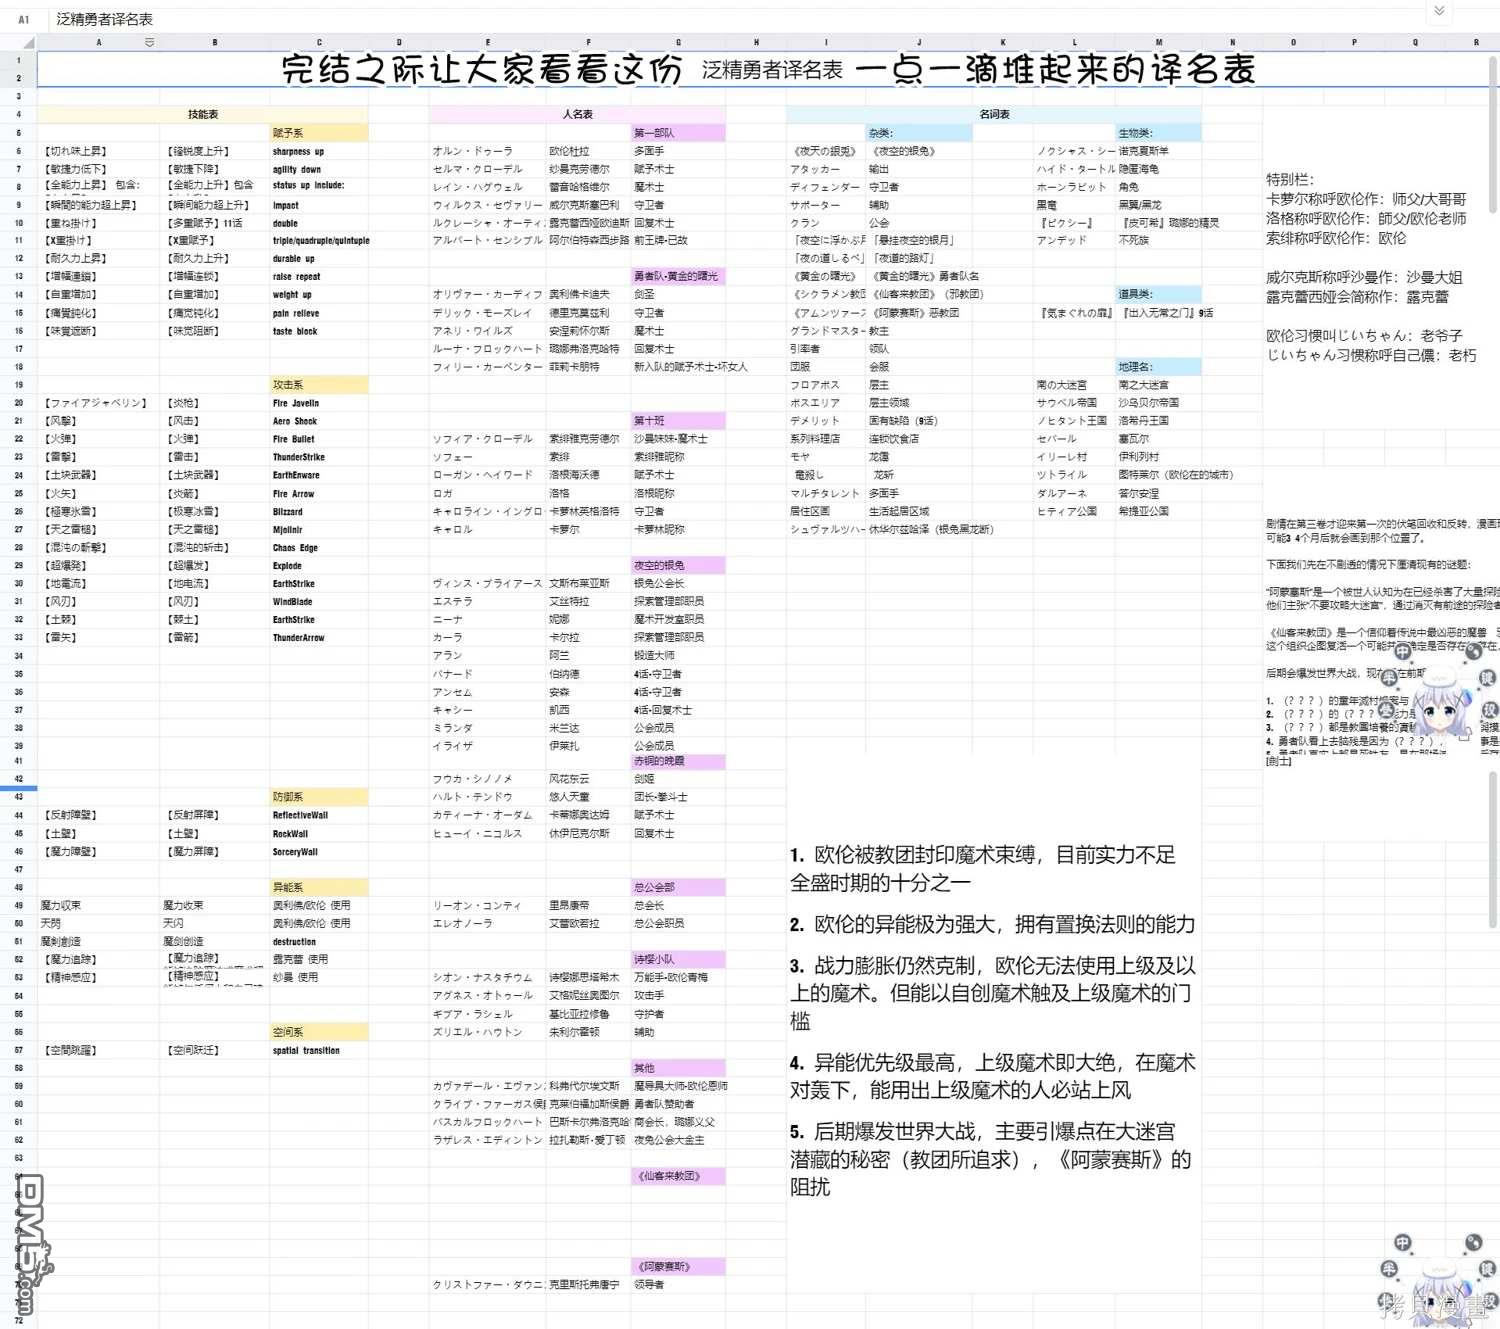The image size is (1500, 1329).
Task: Click the cell containing Aero Shock
Action: (x=319, y=421)
